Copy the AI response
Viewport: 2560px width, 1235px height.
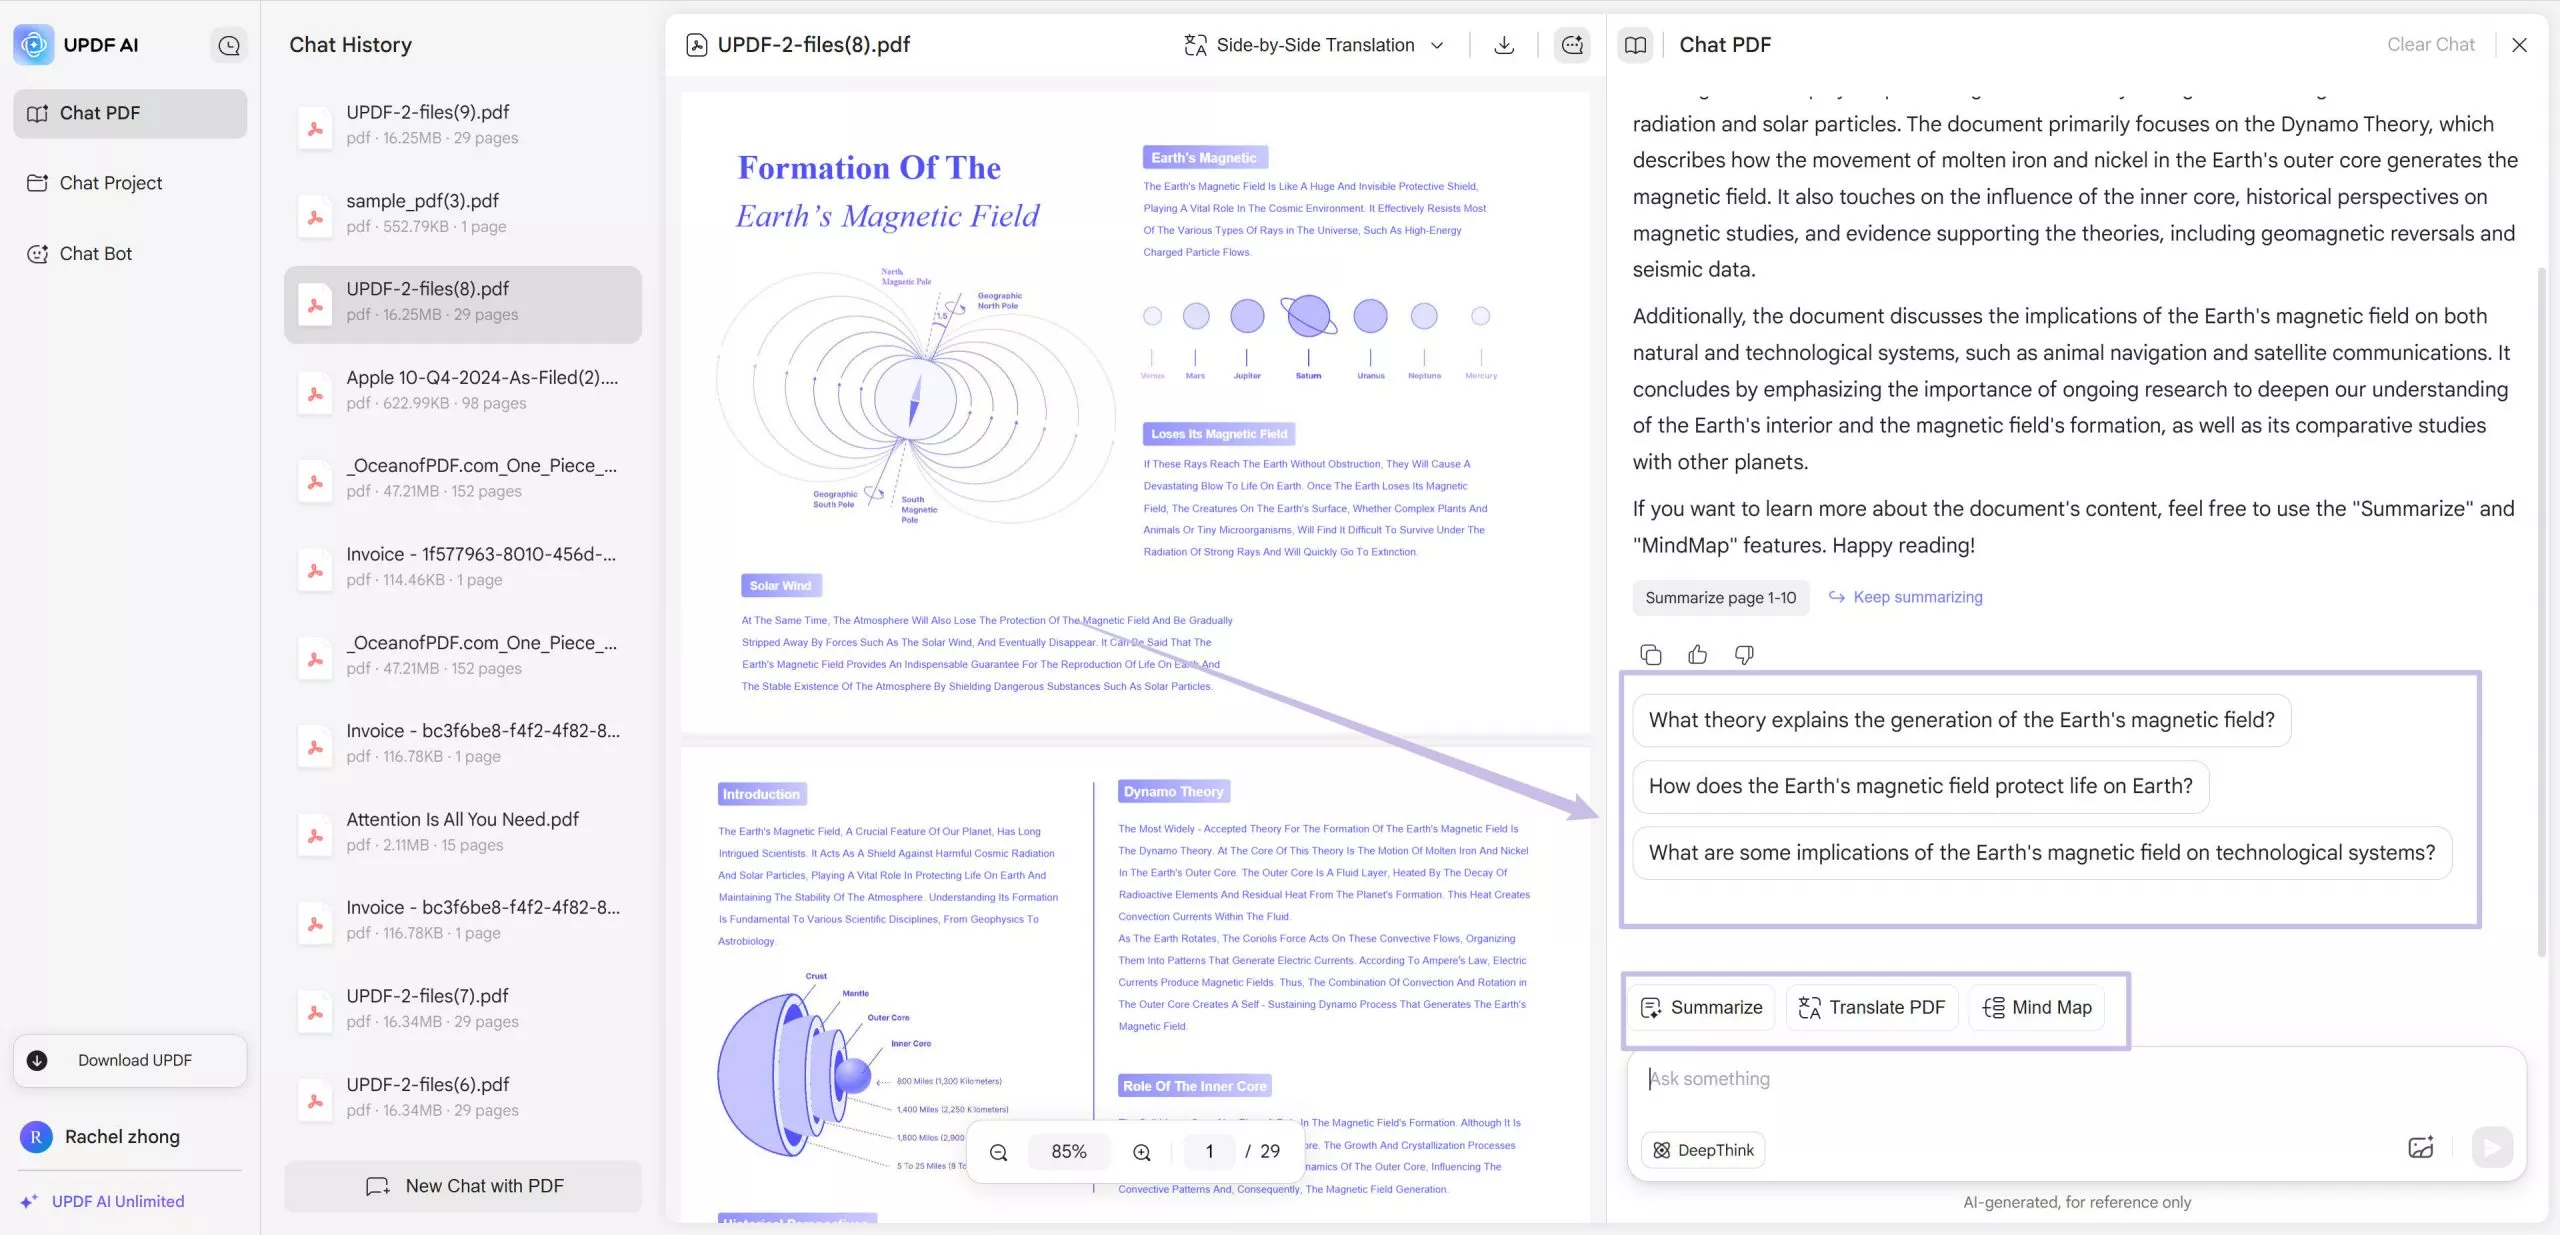(x=1650, y=655)
